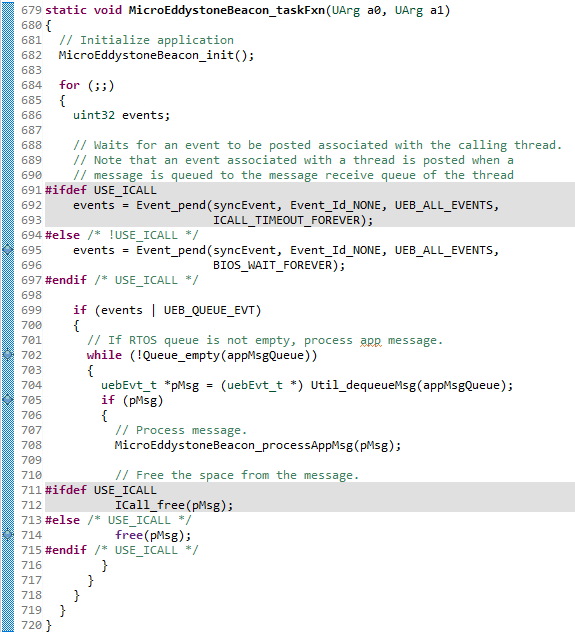
Task: Click the comment 'Process message.'
Action: coord(181,430)
